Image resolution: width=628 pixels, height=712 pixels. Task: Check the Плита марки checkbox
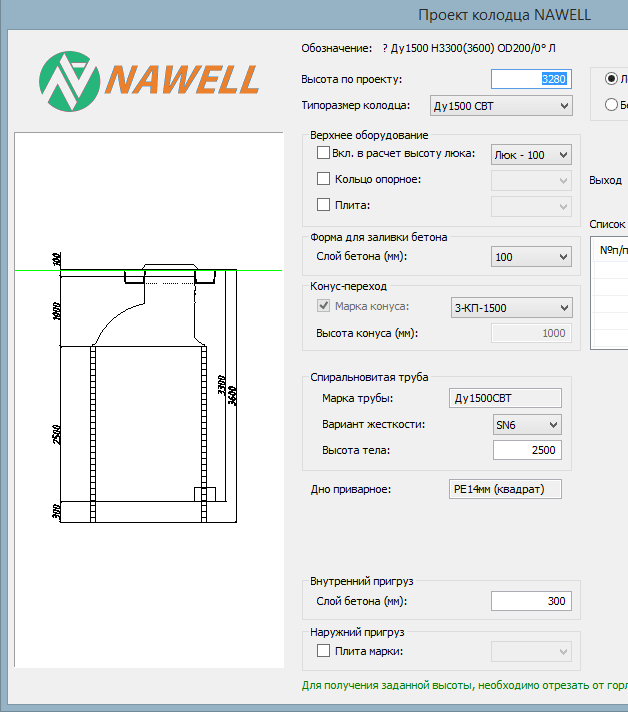pos(323,651)
